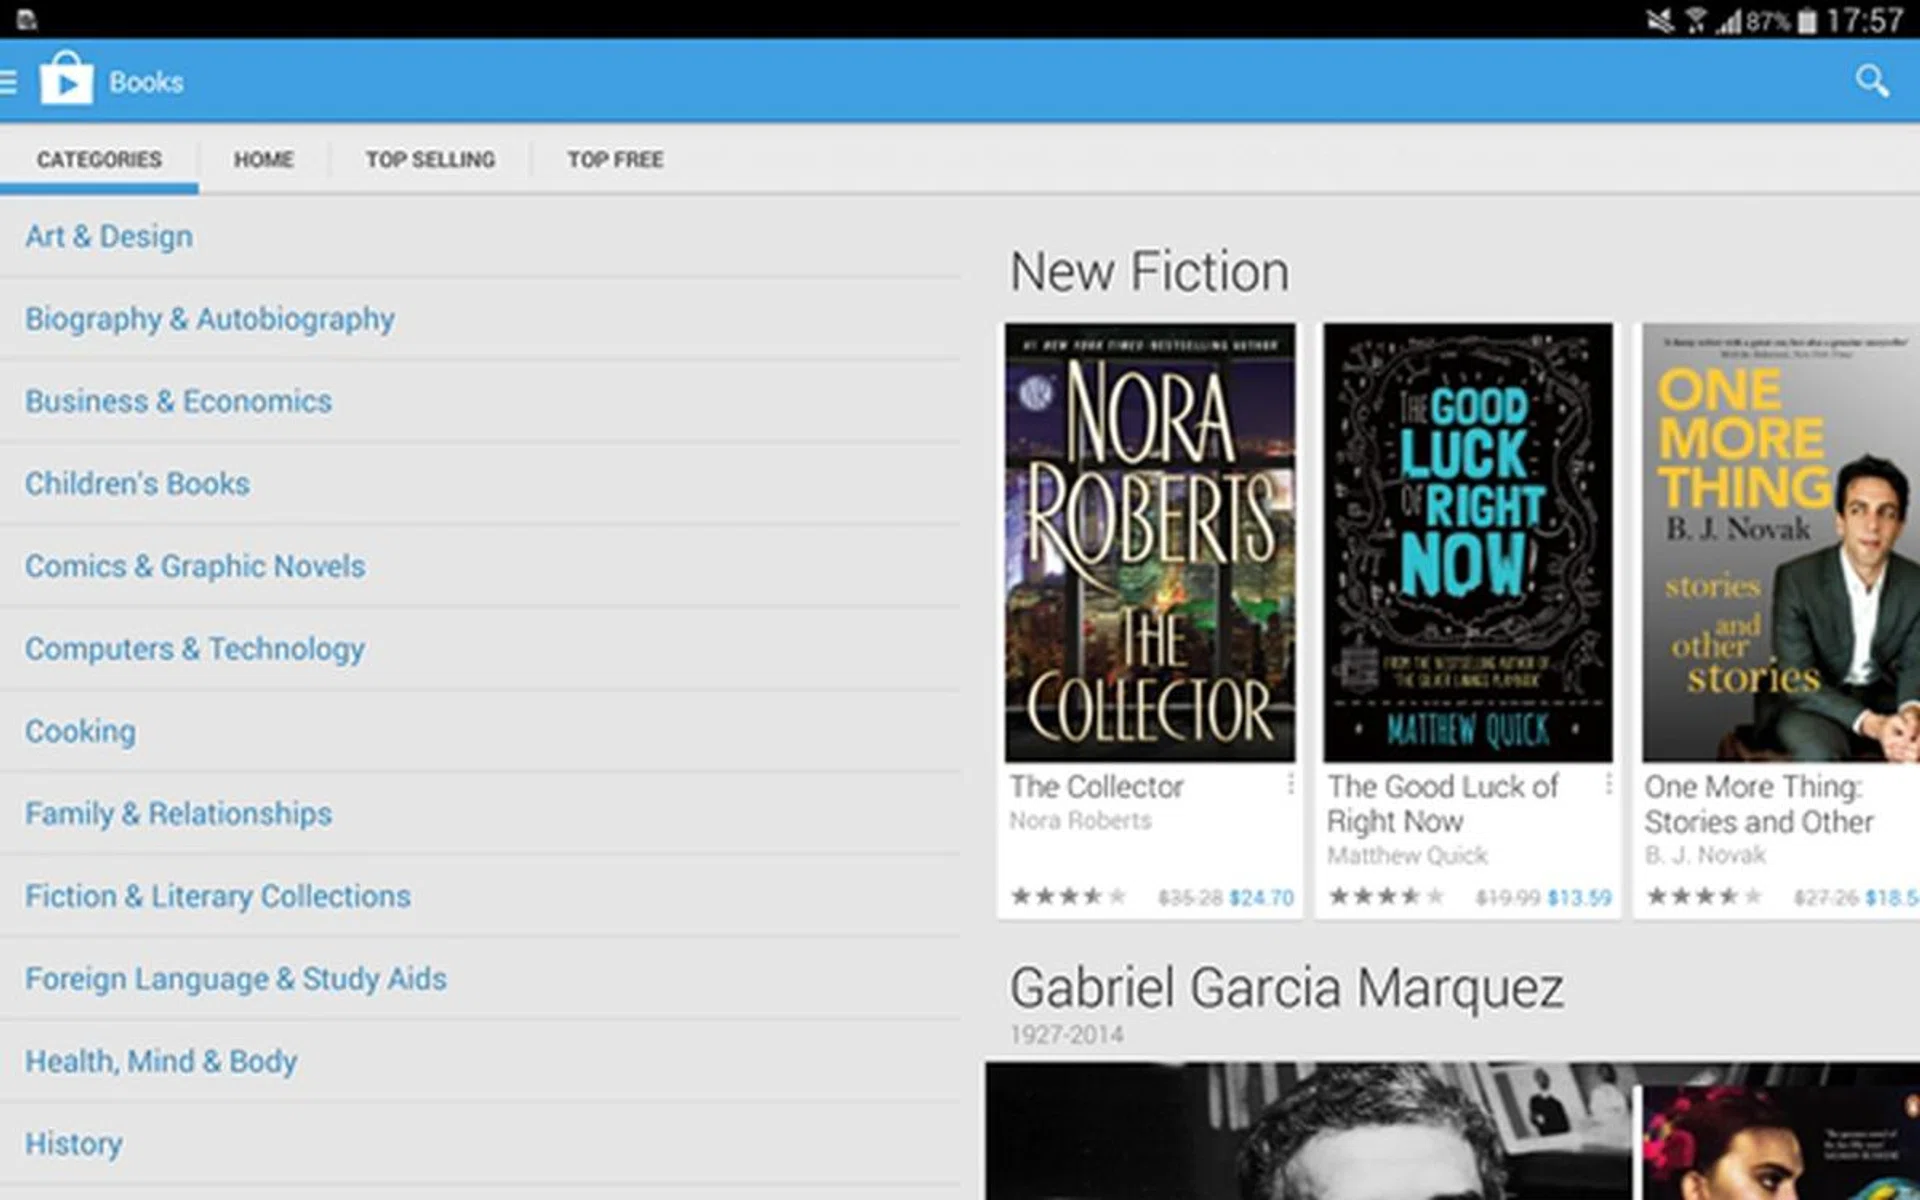Open overflow menu for The Collector
This screenshot has width=1920, height=1200.
click(x=1290, y=785)
